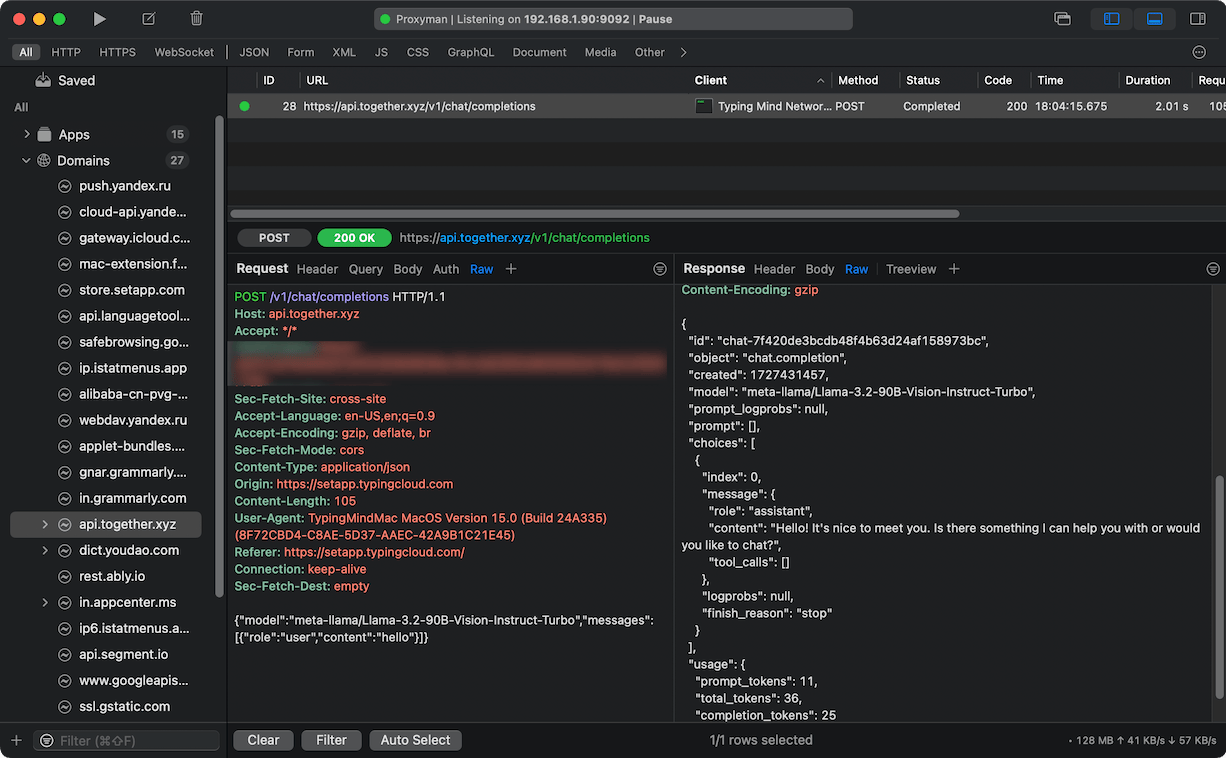This screenshot has height=758, width=1226.
Task: Click the Typing Mind app icon in row
Action: (x=704, y=106)
